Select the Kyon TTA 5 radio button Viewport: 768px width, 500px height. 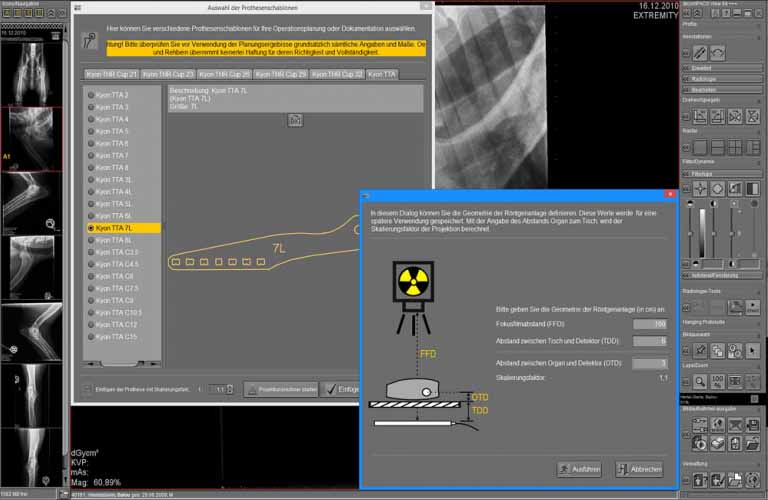point(91,131)
